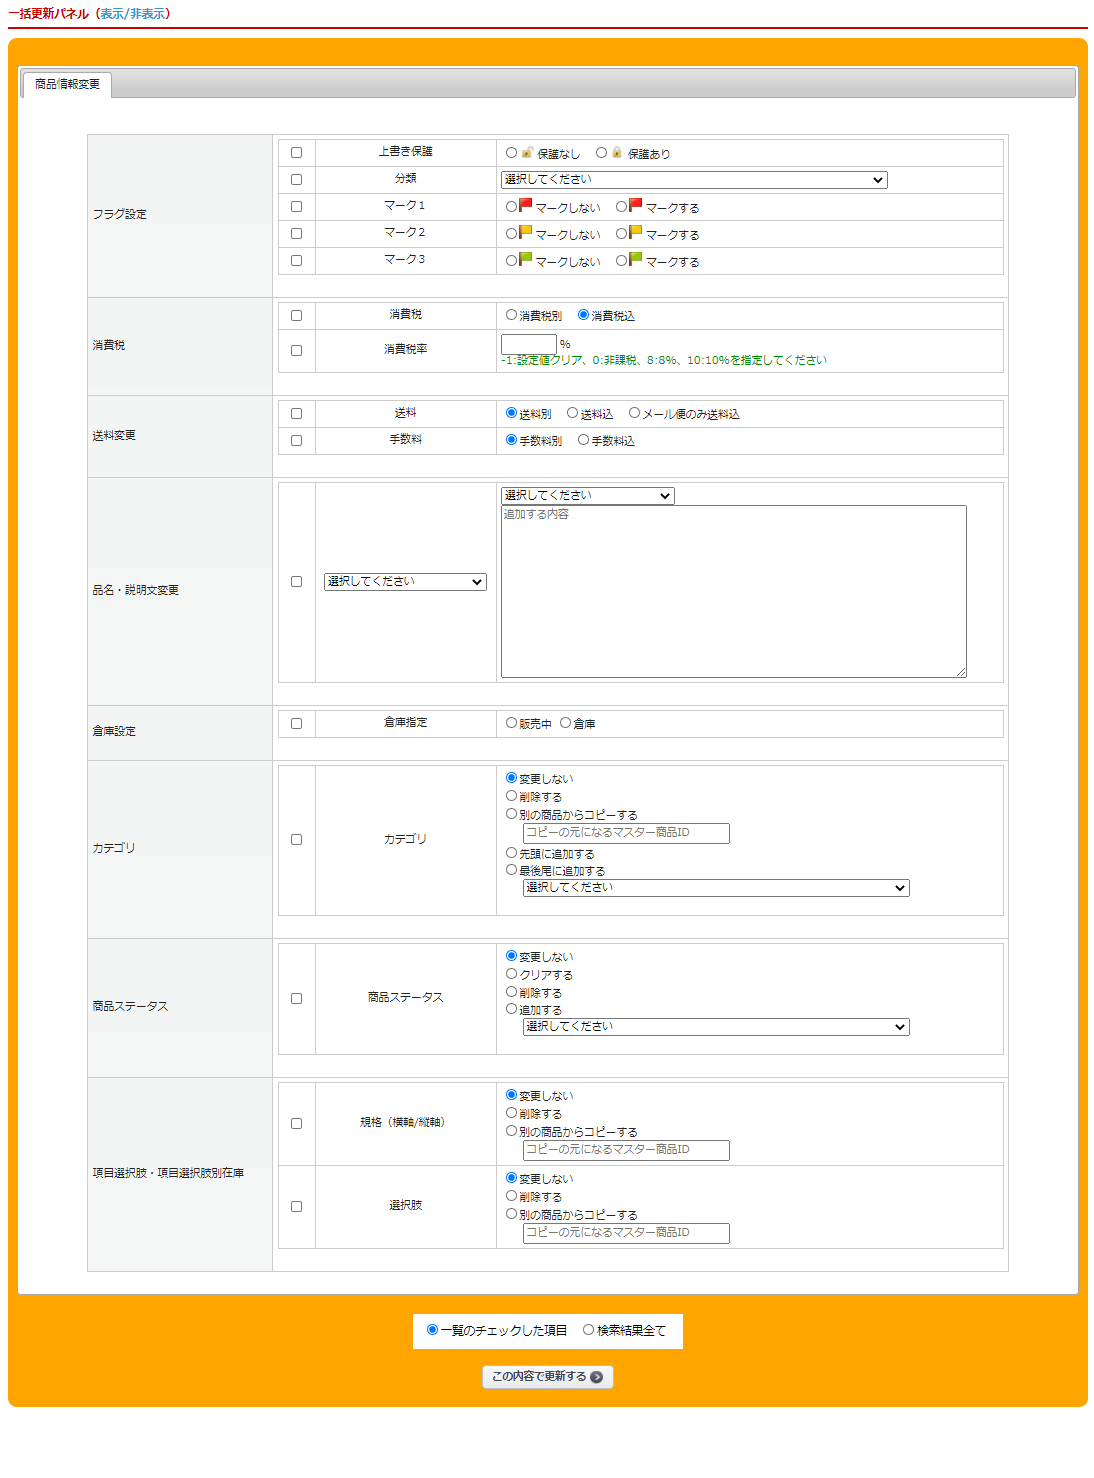
Task: Select マーク2 マークしない radio
Action: tap(511, 234)
